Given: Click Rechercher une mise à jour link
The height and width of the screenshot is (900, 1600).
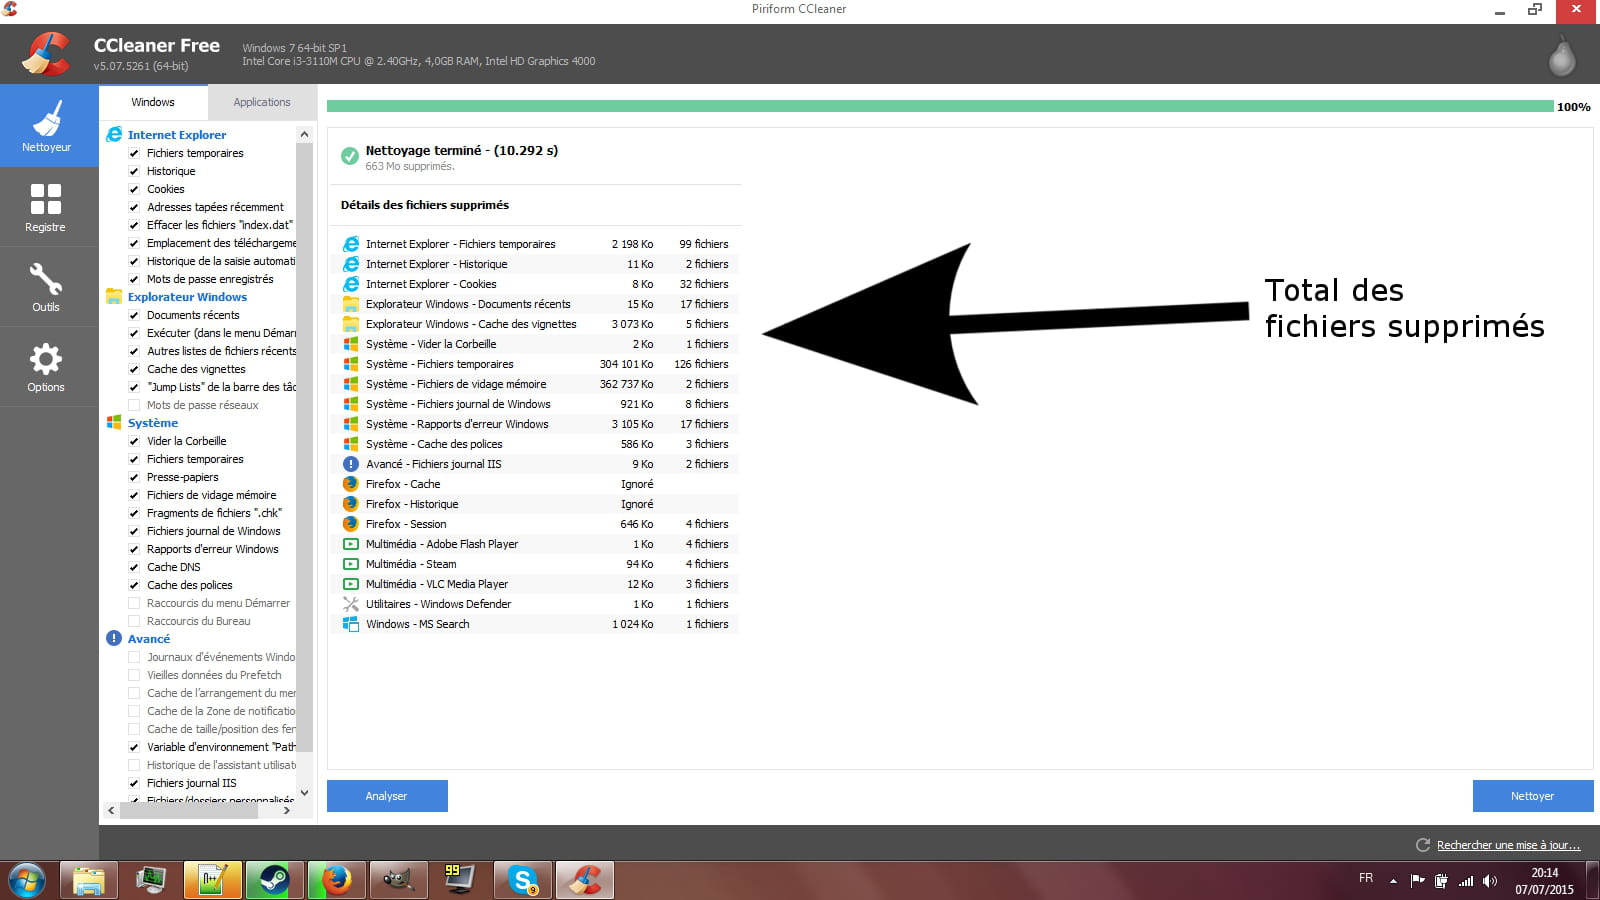Looking at the screenshot, I should coord(1508,845).
